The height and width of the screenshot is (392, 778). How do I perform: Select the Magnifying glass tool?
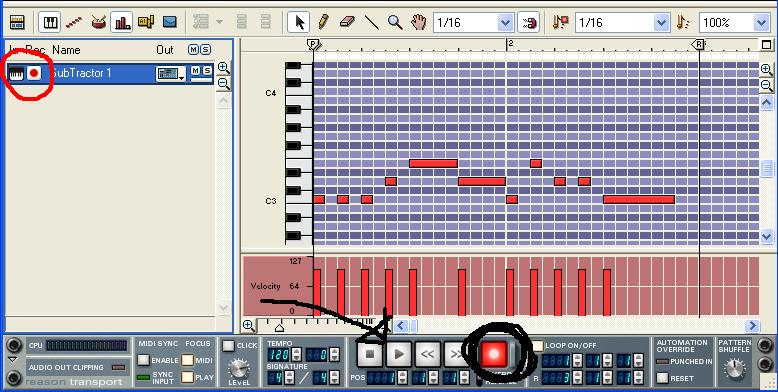pyautogui.click(x=395, y=22)
